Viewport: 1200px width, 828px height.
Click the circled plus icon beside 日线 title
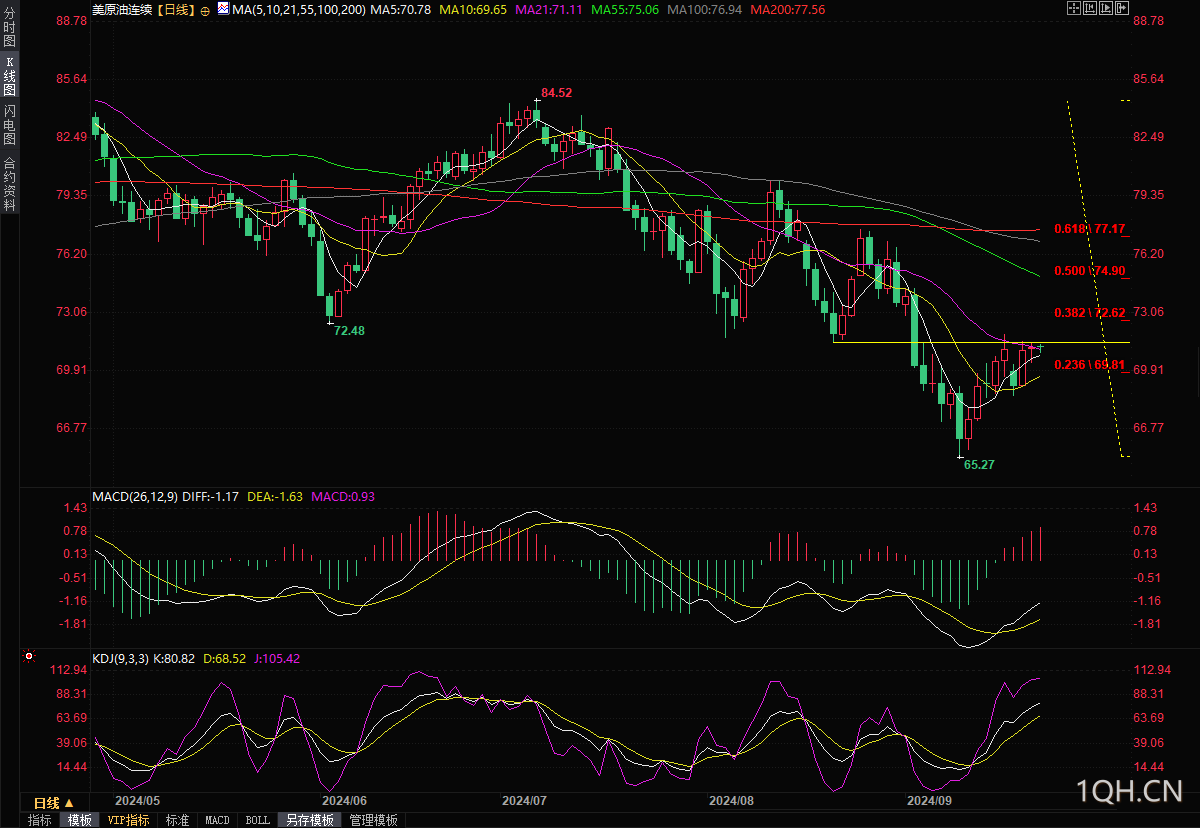coord(205,11)
